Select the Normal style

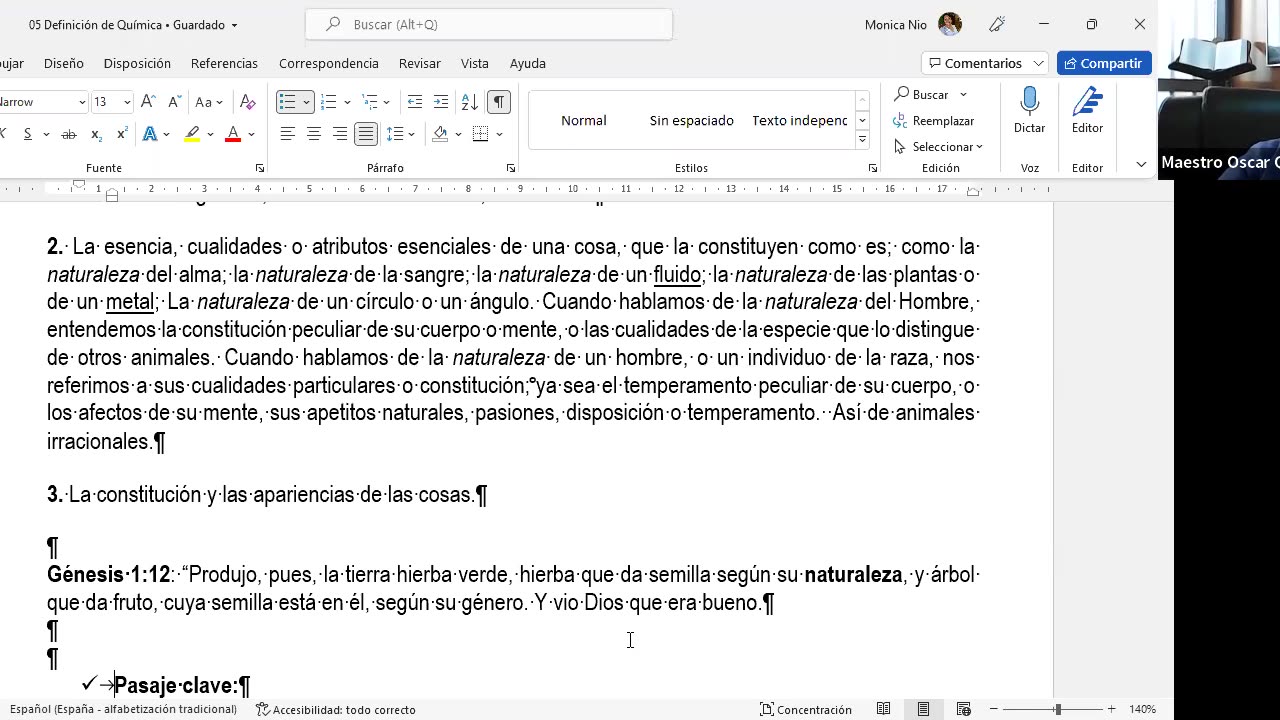584,120
